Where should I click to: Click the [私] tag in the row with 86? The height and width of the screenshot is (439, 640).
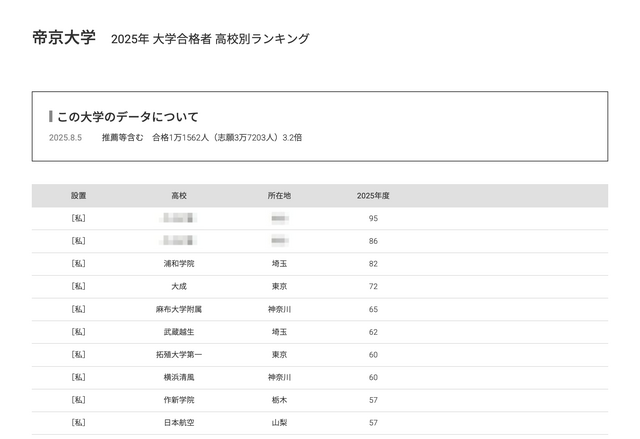(x=78, y=241)
